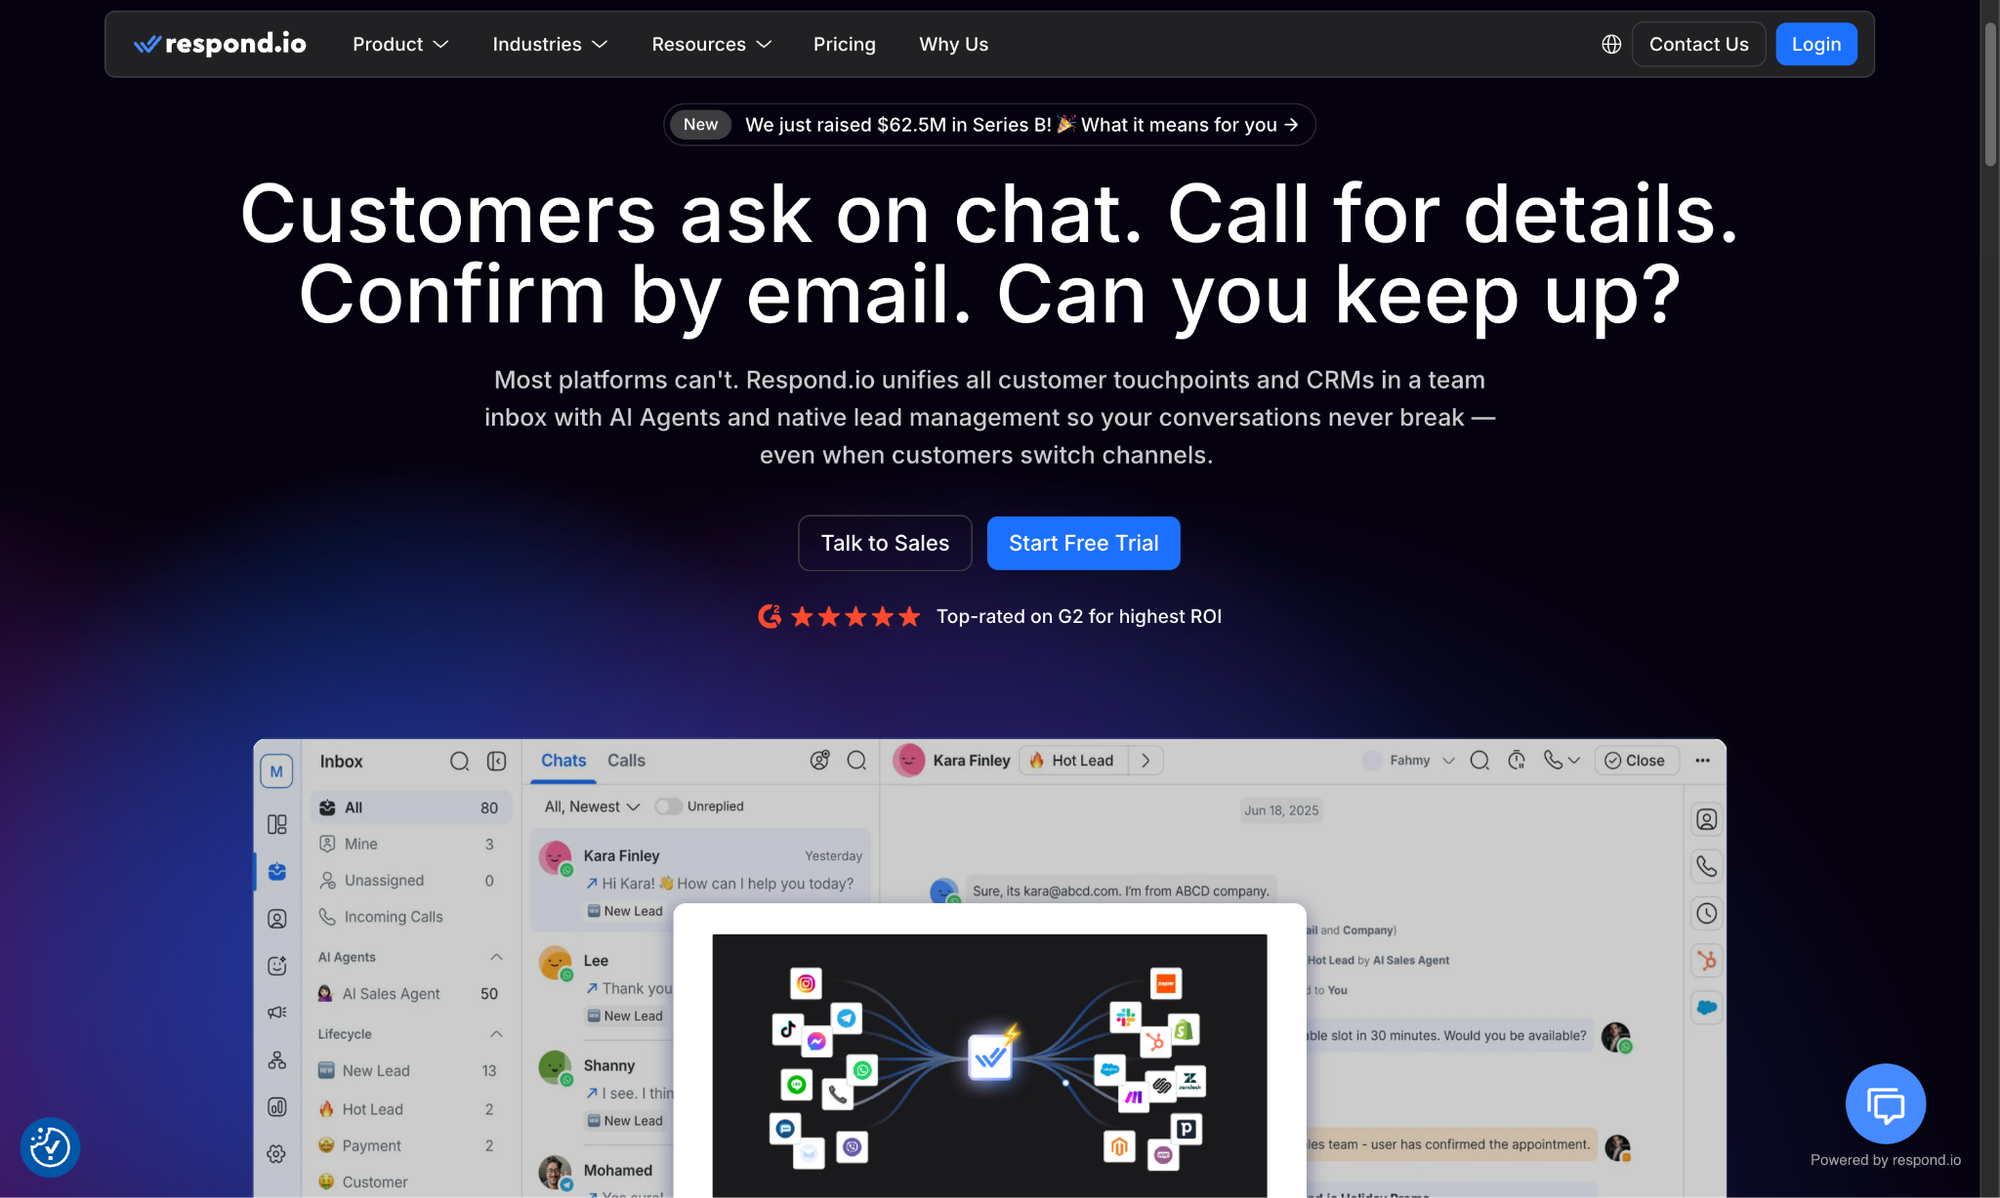Image resolution: width=2000 pixels, height=1198 pixels.
Task: Click the Login button
Action: point(1816,44)
